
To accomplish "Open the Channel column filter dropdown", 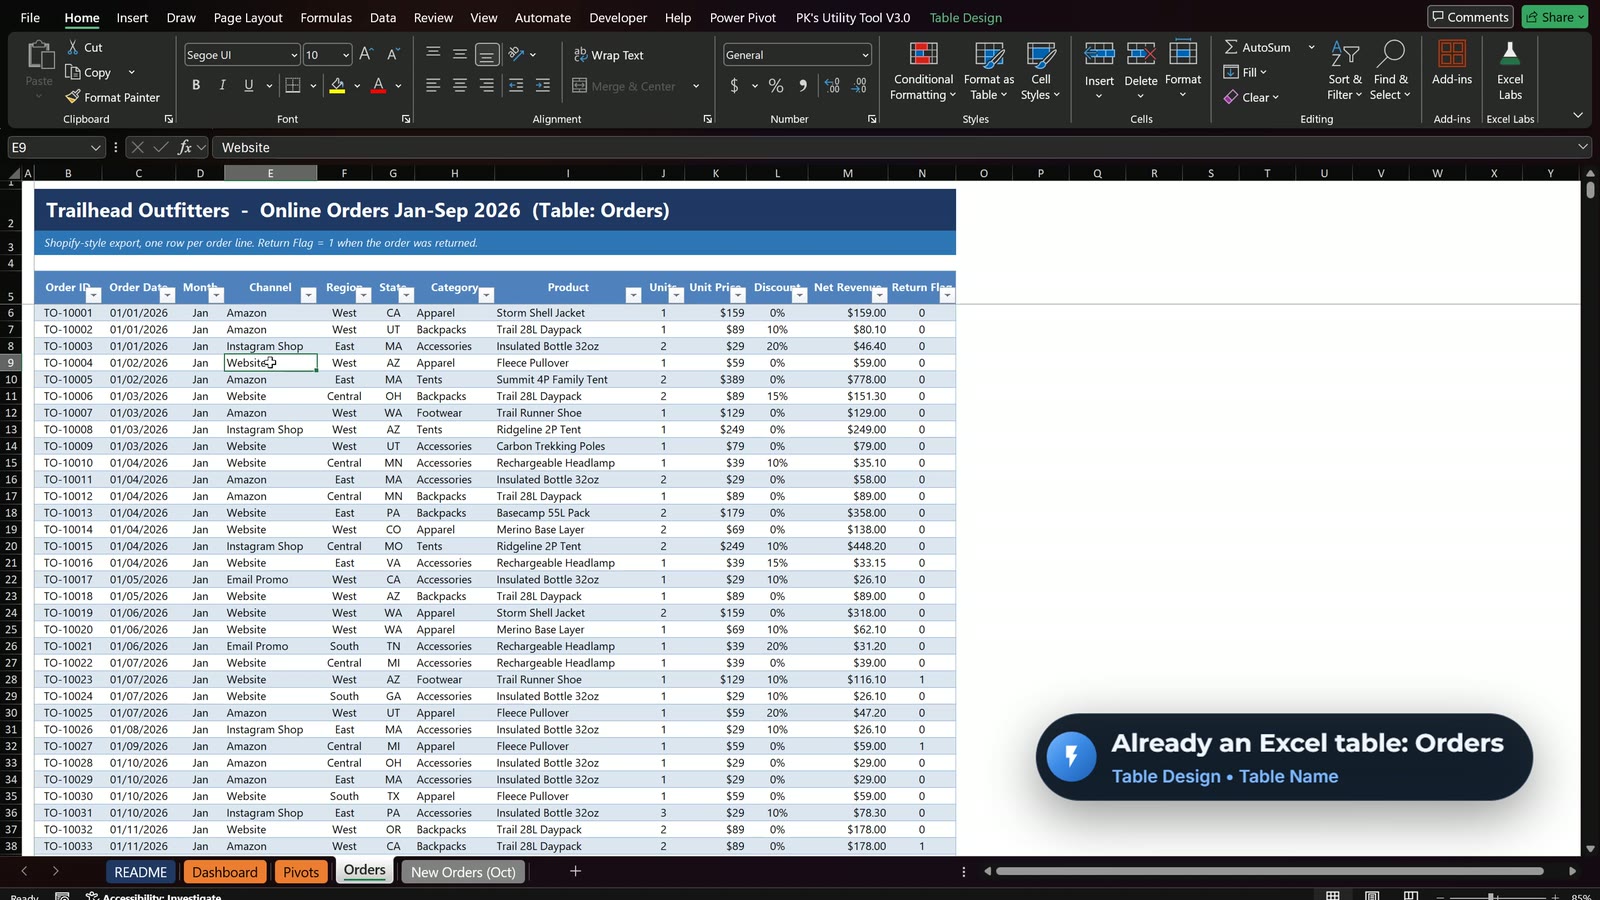I will tap(308, 295).
